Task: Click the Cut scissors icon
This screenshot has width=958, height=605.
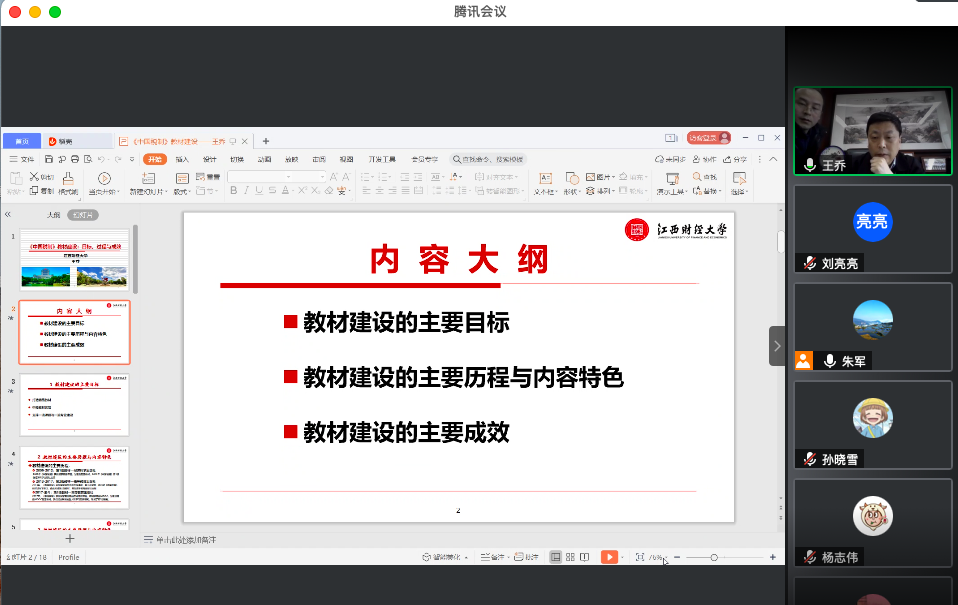Action: tap(34, 177)
